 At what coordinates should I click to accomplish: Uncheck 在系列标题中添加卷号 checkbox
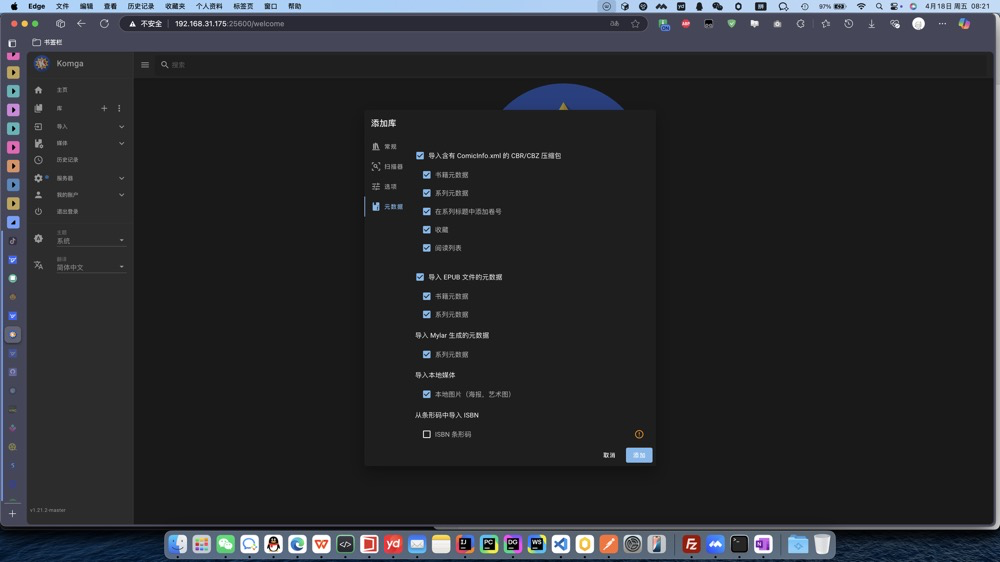pos(427,211)
